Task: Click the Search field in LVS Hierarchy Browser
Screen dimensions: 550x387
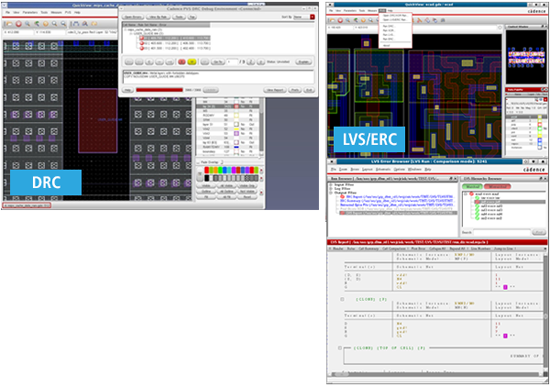Action: coord(502,232)
